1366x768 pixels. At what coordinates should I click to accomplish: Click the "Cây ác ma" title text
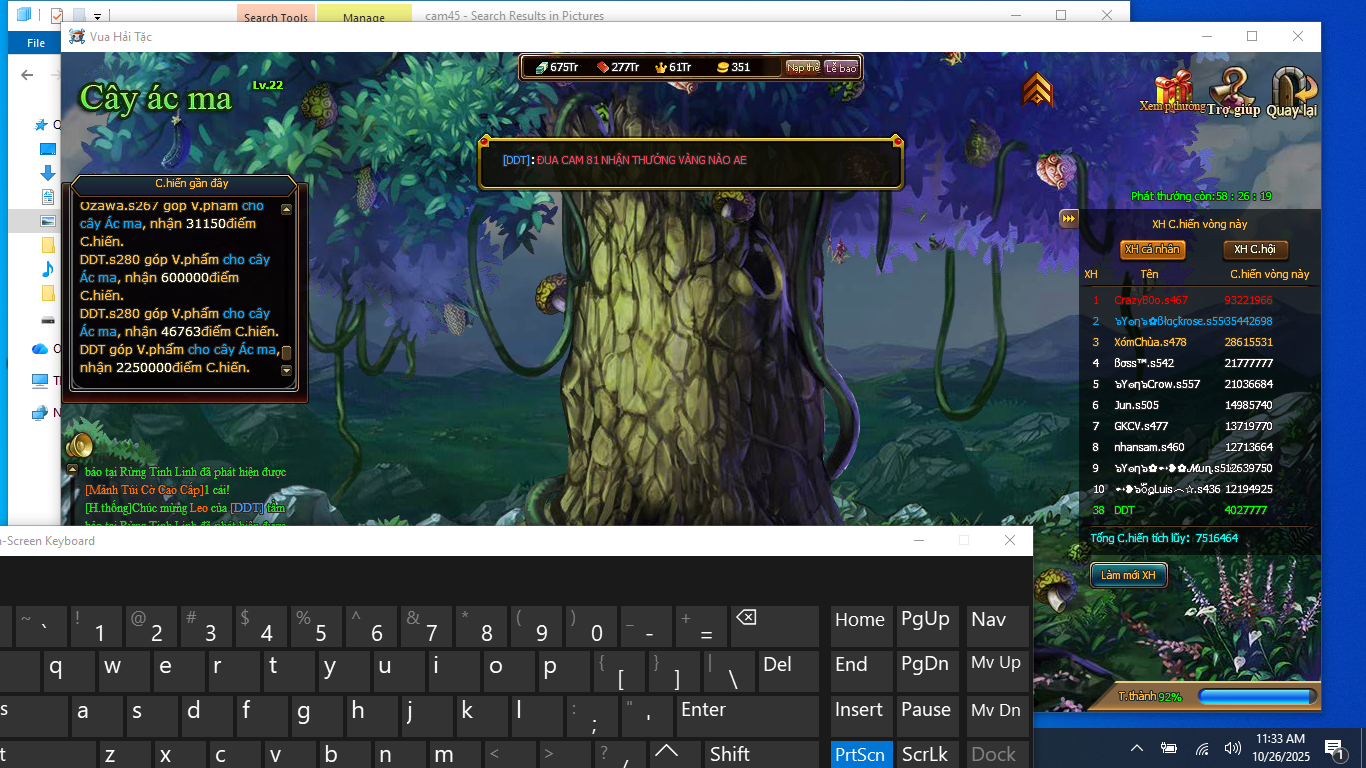click(x=156, y=98)
